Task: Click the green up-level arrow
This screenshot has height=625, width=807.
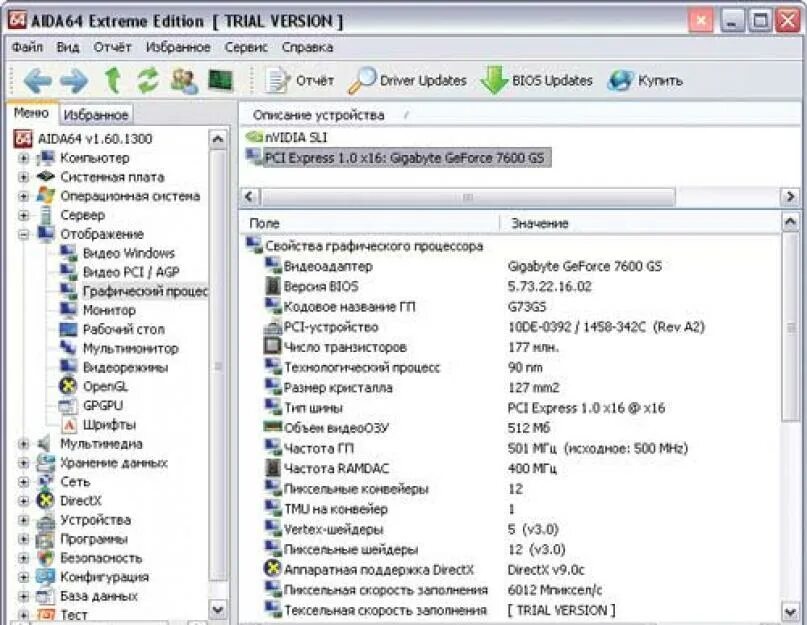Action: point(113,81)
